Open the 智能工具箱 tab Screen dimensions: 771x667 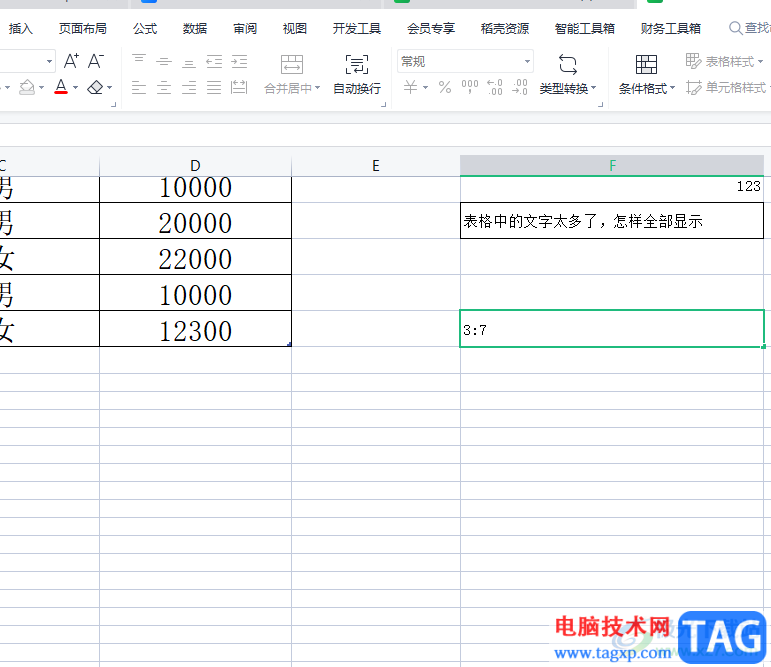pos(585,29)
